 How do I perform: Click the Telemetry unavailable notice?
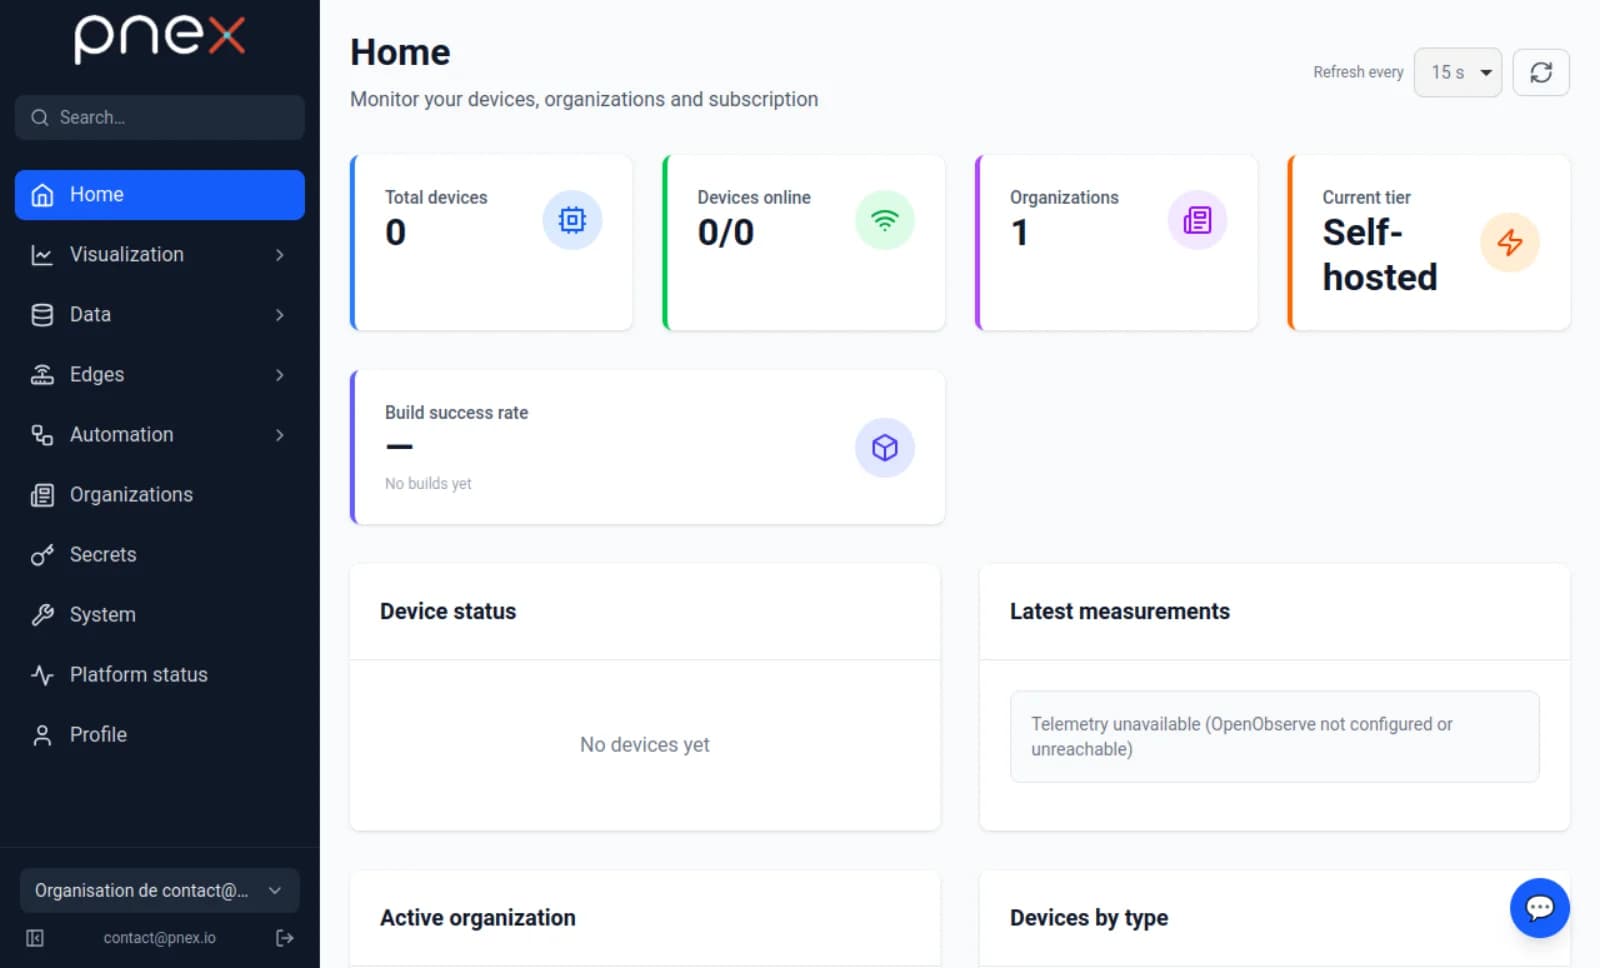coord(1274,737)
